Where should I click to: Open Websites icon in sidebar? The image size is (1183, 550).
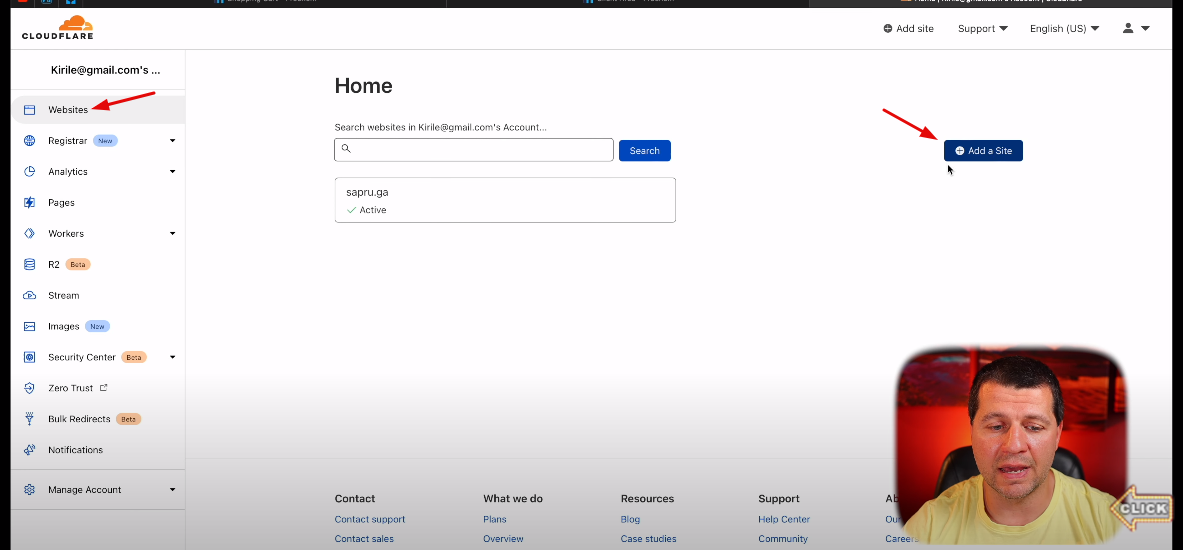[x=29, y=110]
